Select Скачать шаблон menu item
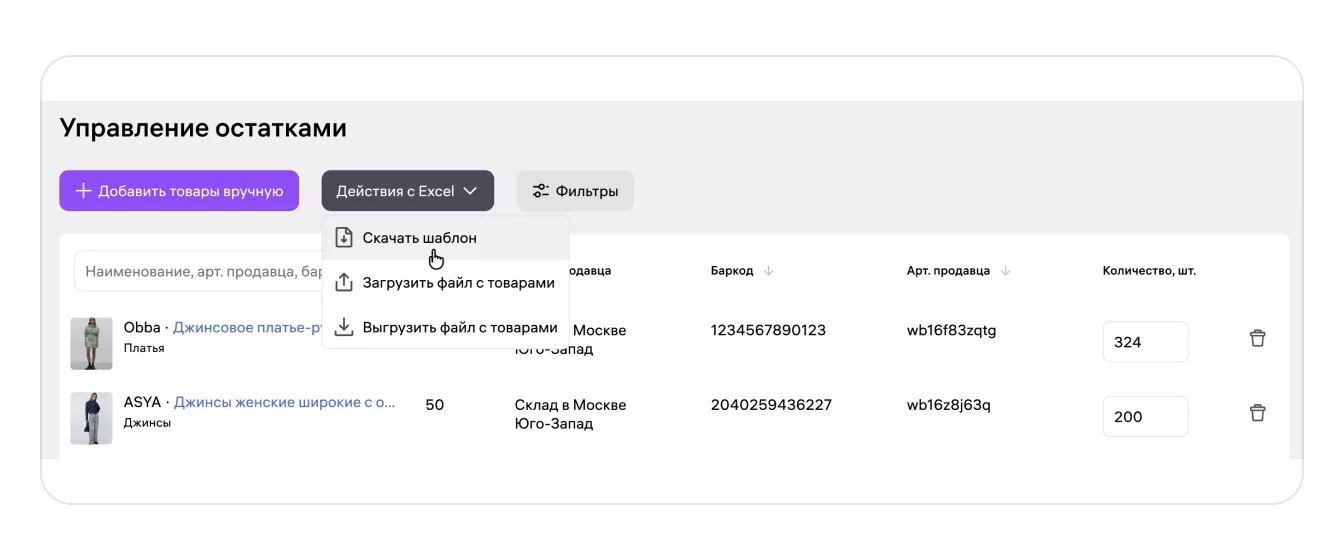 pos(420,238)
